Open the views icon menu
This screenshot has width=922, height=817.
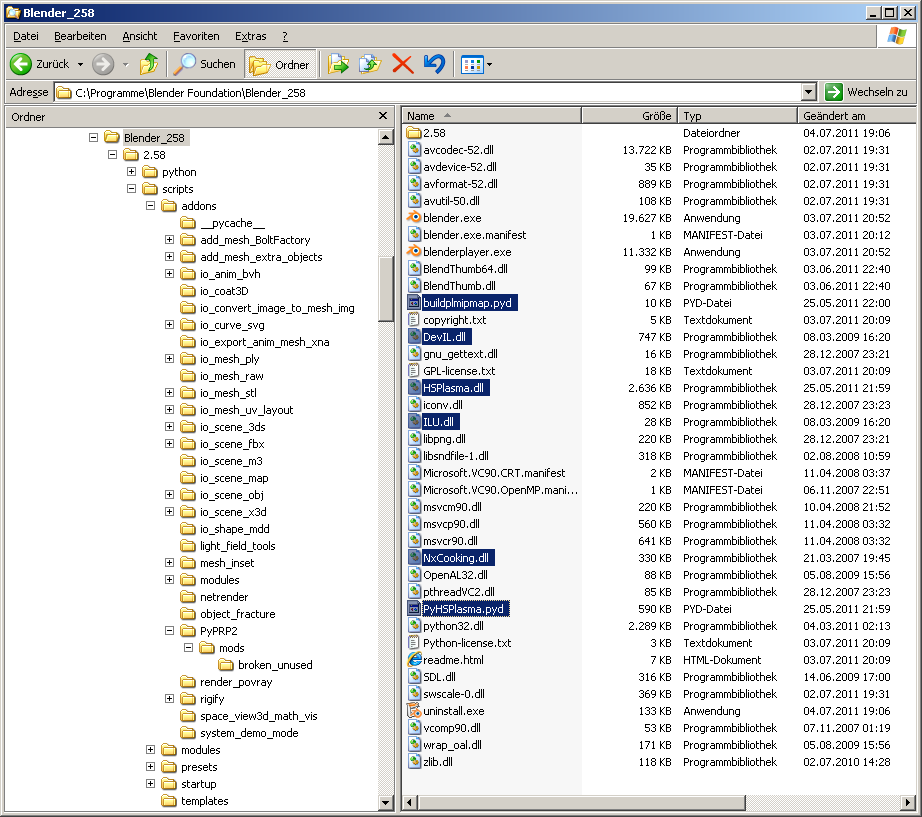click(x=472, y=64)
